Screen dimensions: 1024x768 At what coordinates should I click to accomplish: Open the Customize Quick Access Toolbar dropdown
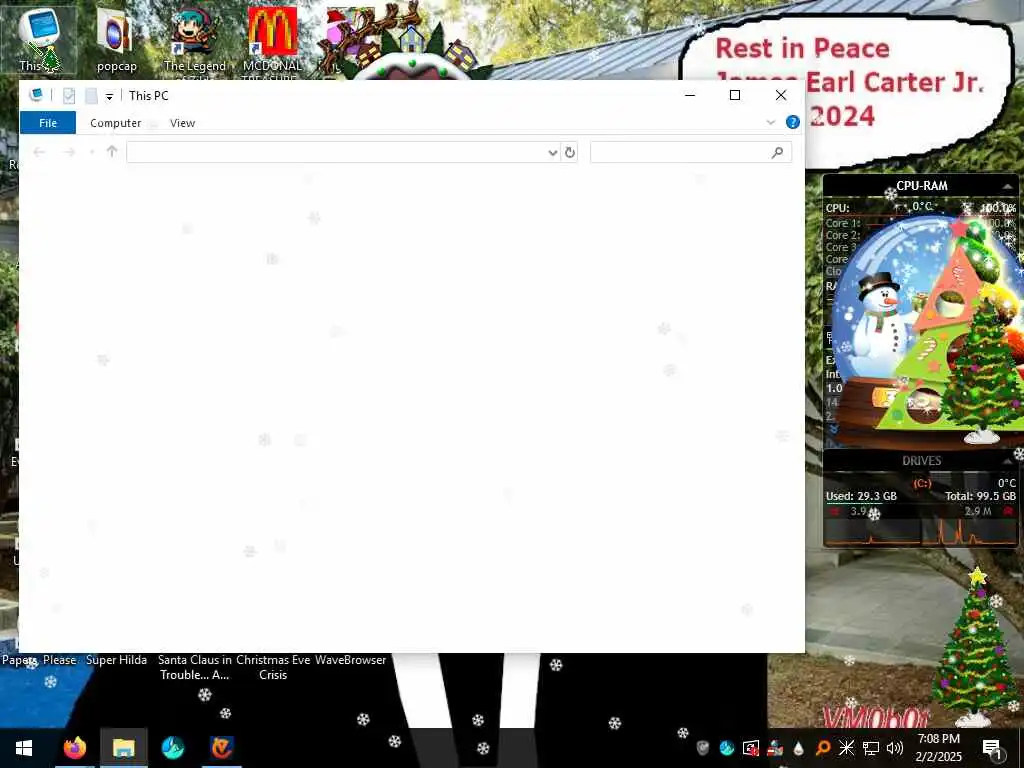point(109,97)
